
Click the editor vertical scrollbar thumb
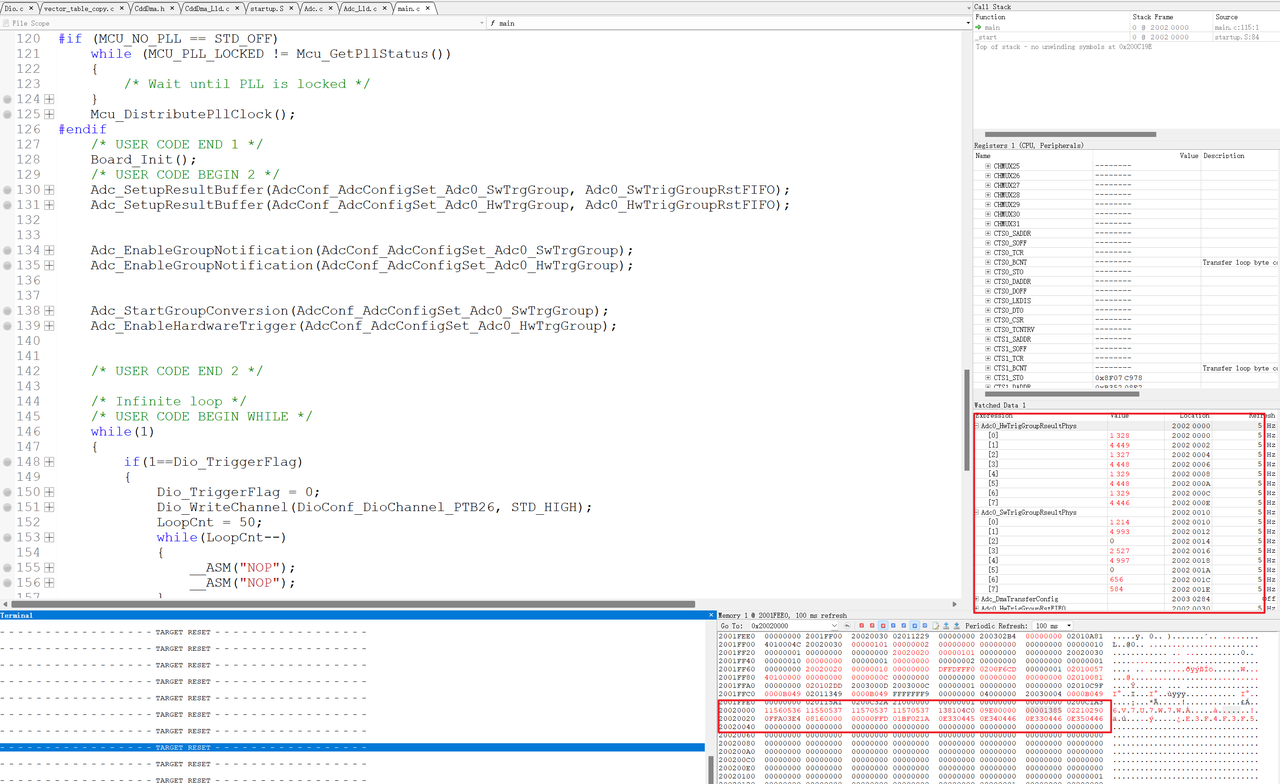point(967,419)
